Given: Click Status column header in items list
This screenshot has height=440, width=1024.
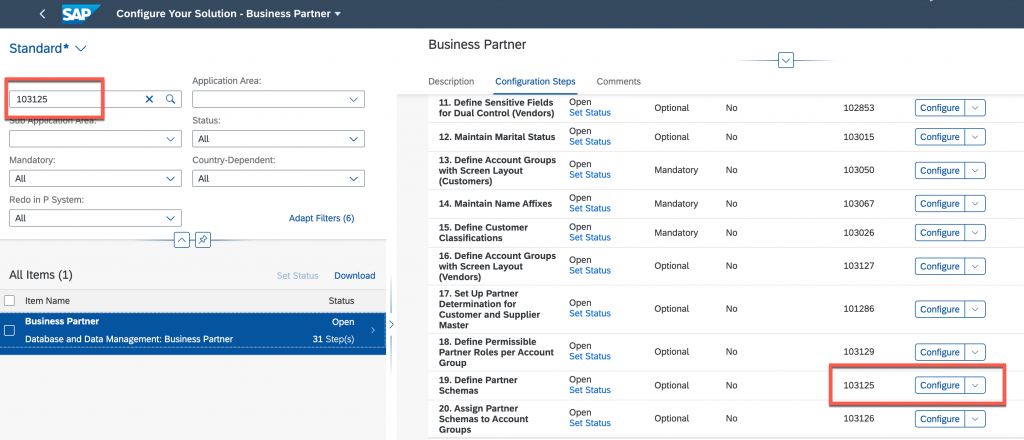Looking at the screenshot, I should (x=341, y=301).
